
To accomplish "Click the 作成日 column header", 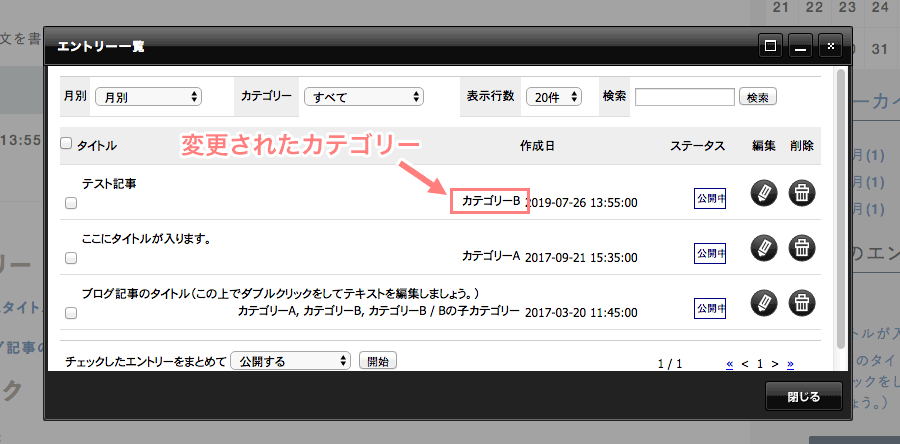I will (x=537, y=146).
